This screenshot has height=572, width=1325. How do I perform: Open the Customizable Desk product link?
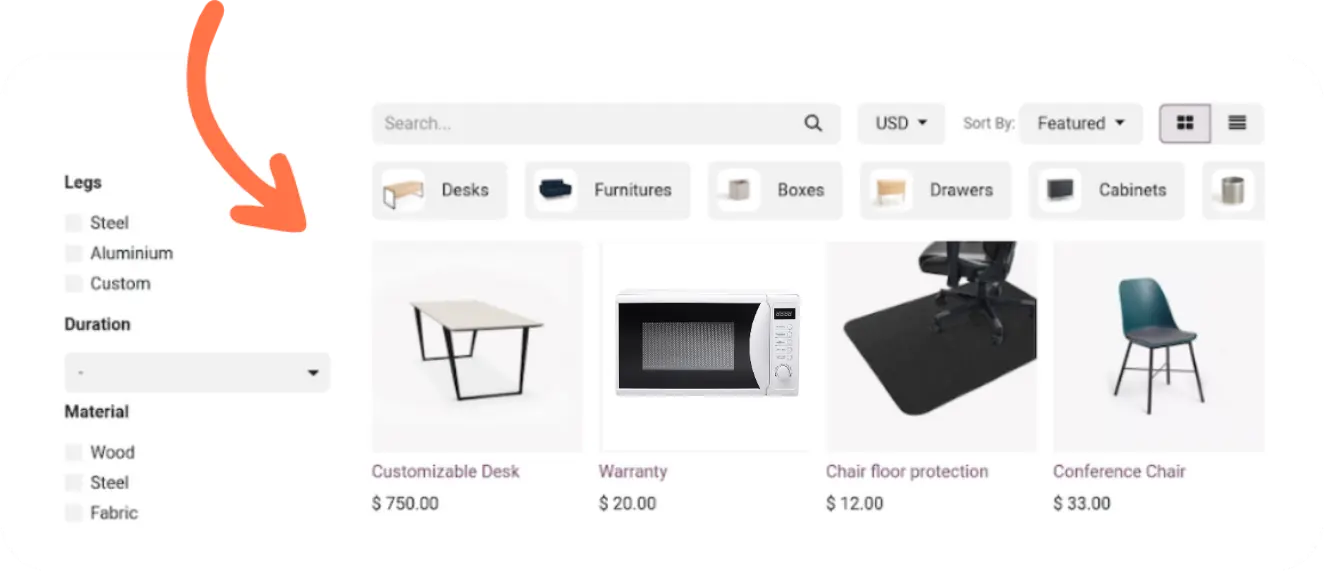[x=446, y=471]
